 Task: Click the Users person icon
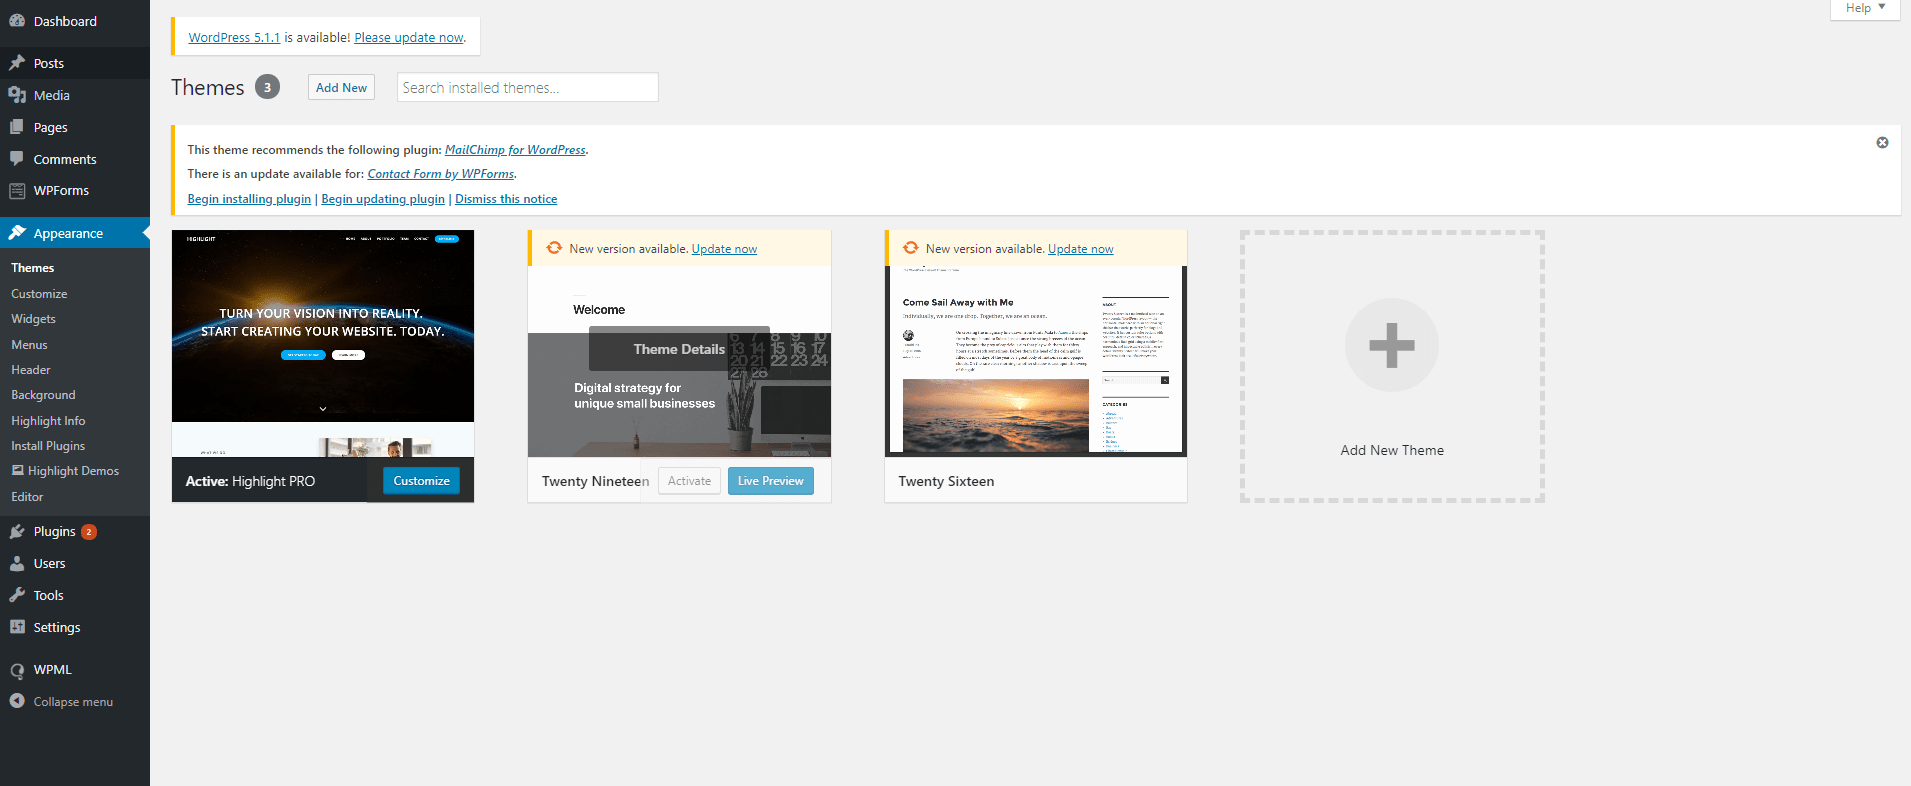point(17,564)
